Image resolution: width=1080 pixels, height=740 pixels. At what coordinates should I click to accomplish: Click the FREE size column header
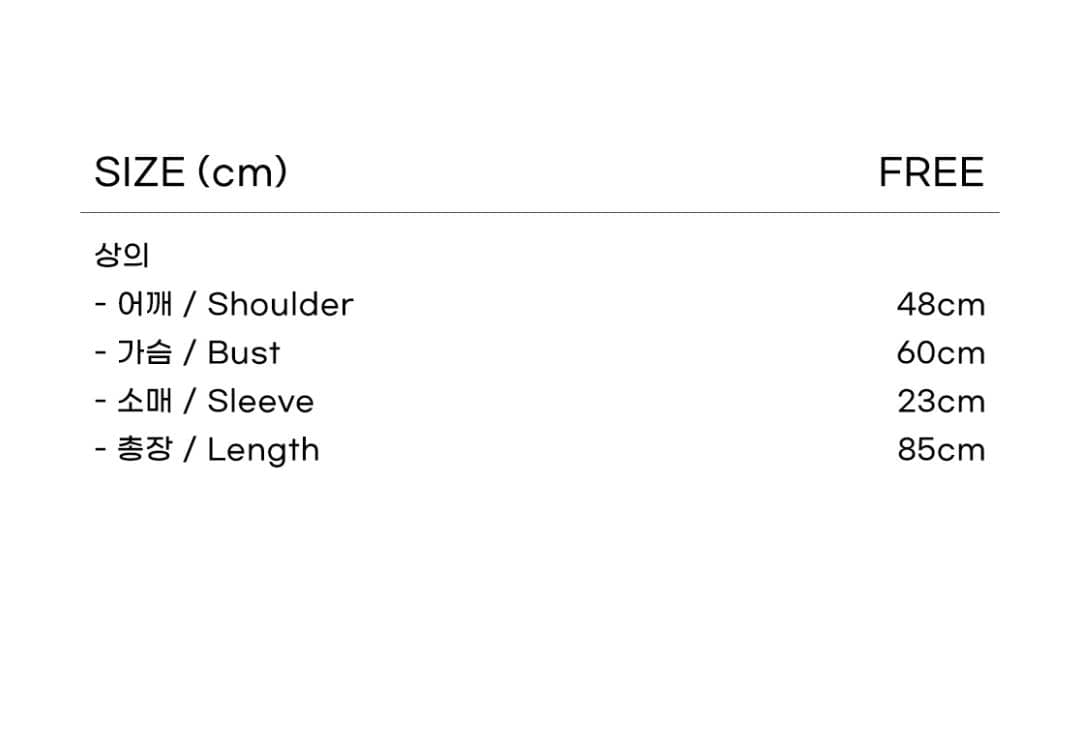click(x=931, y=172)
